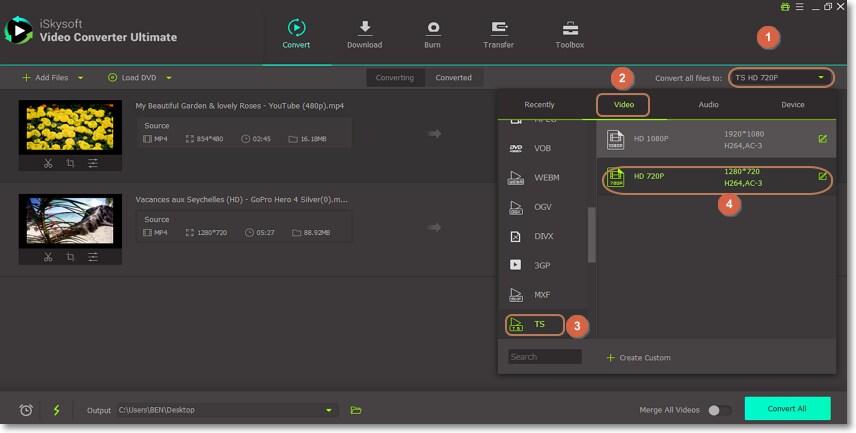Open effects settings for Seychelles video
Viewport: 856px width, 433px height.
click(x=93, y=257)
